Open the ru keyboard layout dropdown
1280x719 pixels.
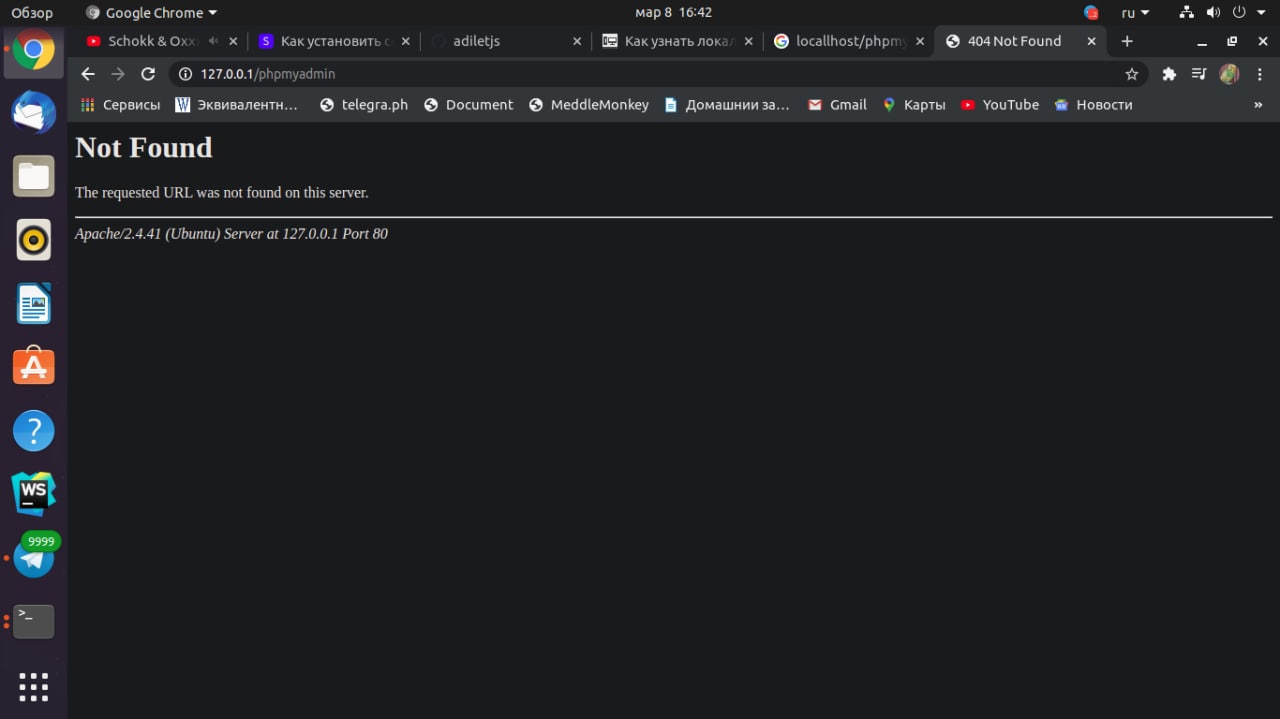(x=1135, y=13)
